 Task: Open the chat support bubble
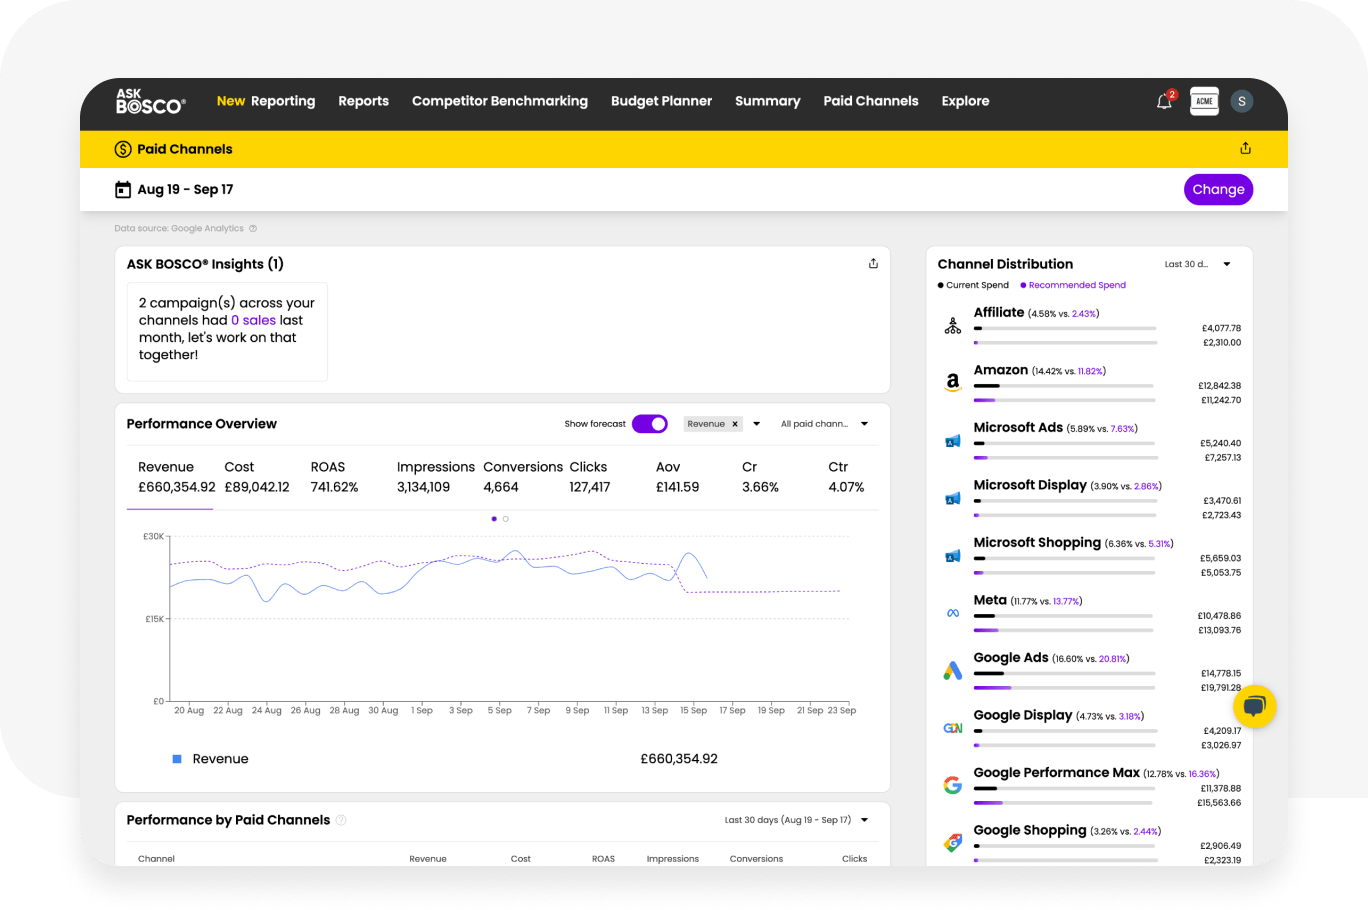[x=1254, y=706]
